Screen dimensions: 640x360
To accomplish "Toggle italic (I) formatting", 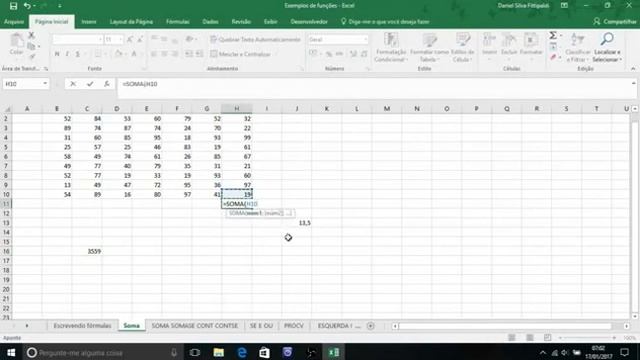I will (67, 54).
